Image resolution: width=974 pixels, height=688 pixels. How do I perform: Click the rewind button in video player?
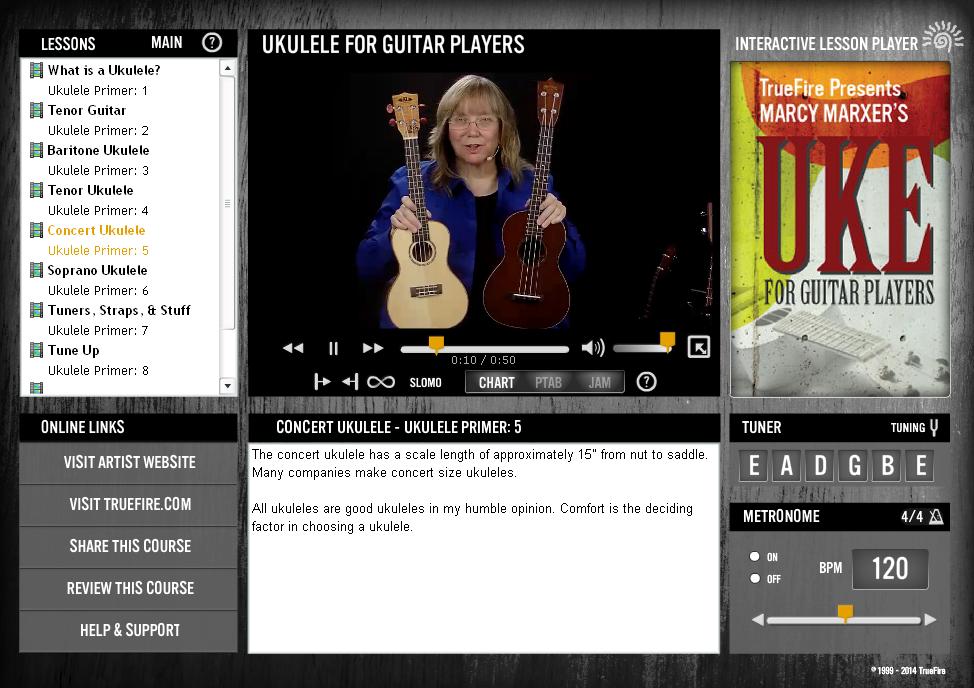293,348
